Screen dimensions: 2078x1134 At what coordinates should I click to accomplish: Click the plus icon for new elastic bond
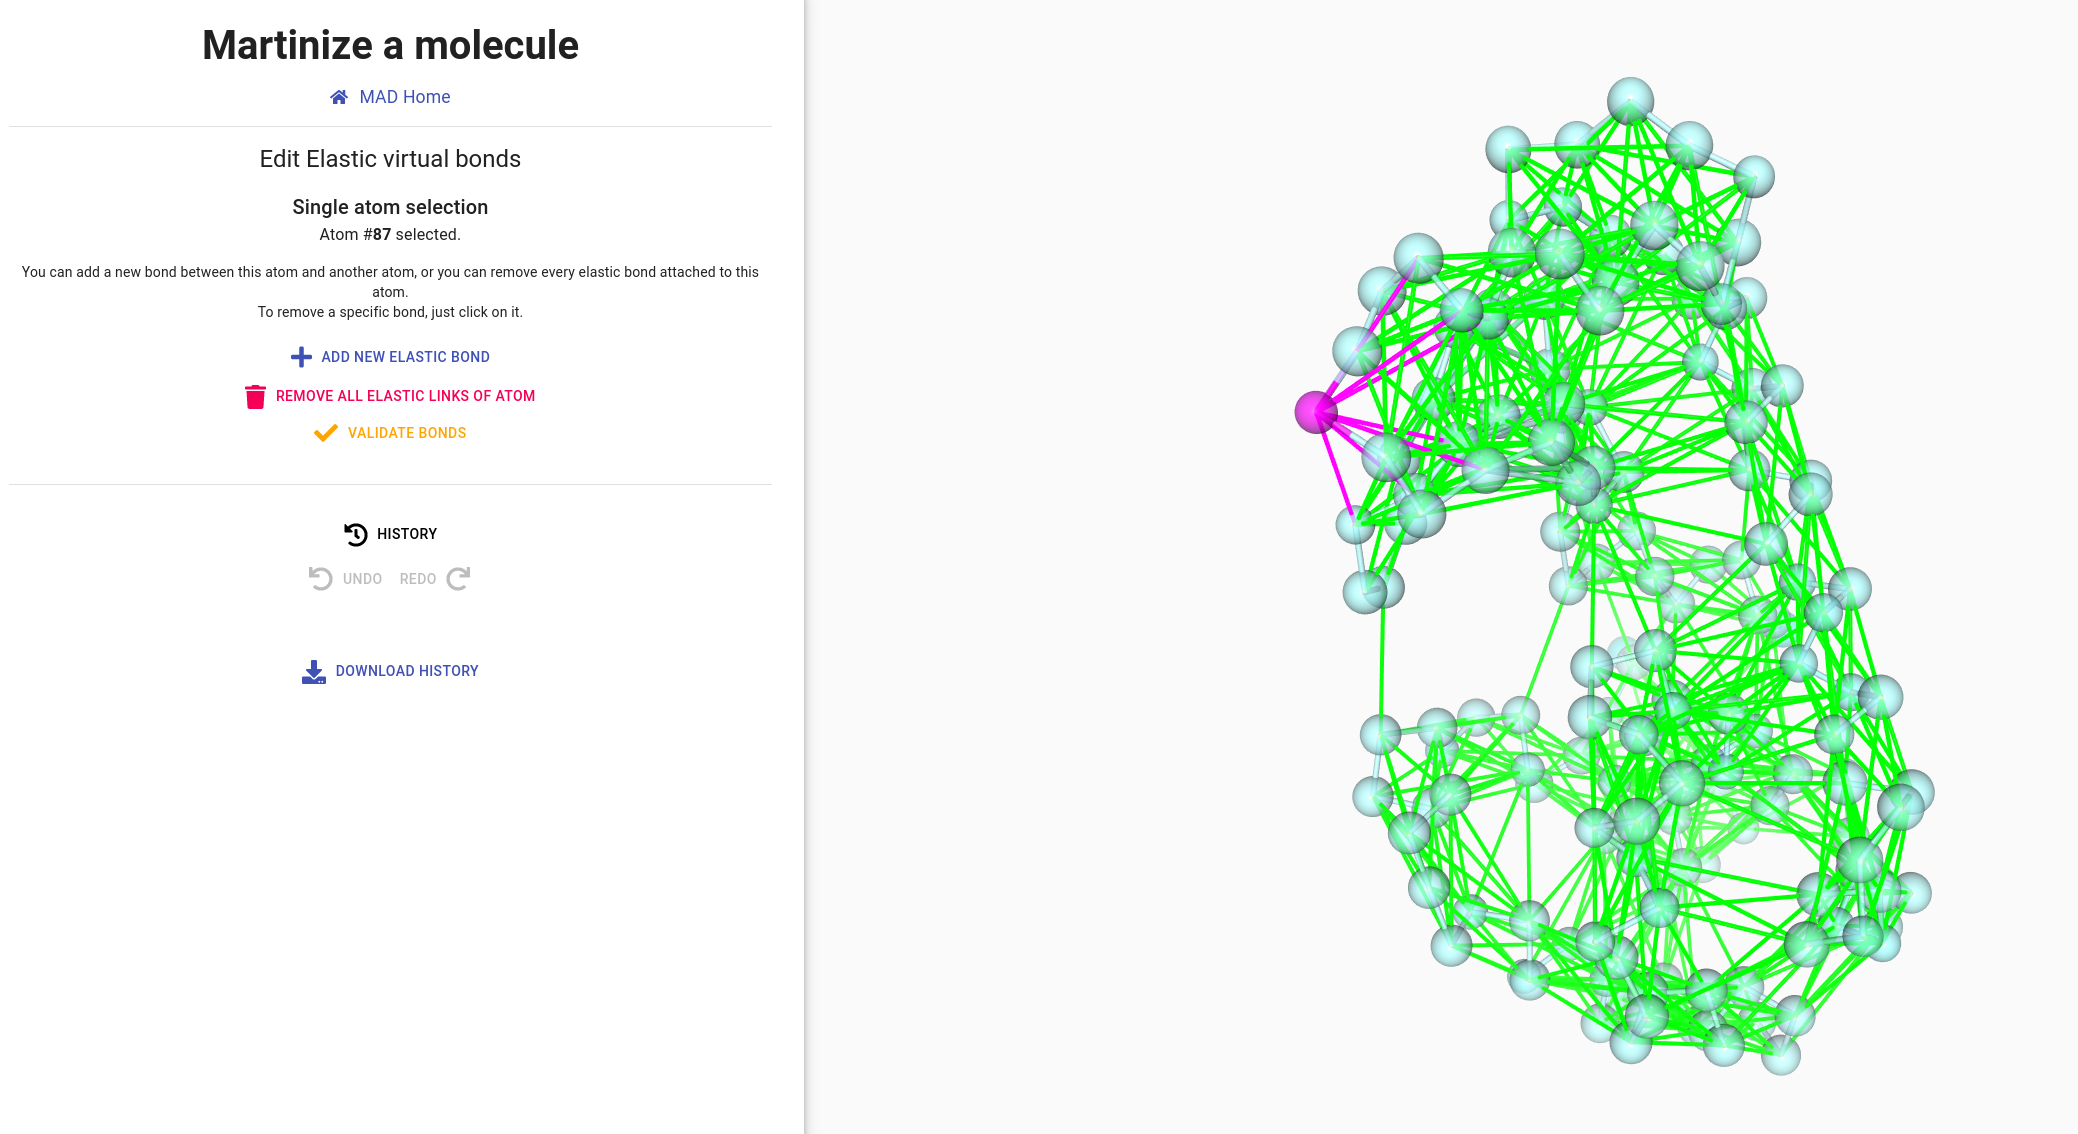[x=301, y=357]
